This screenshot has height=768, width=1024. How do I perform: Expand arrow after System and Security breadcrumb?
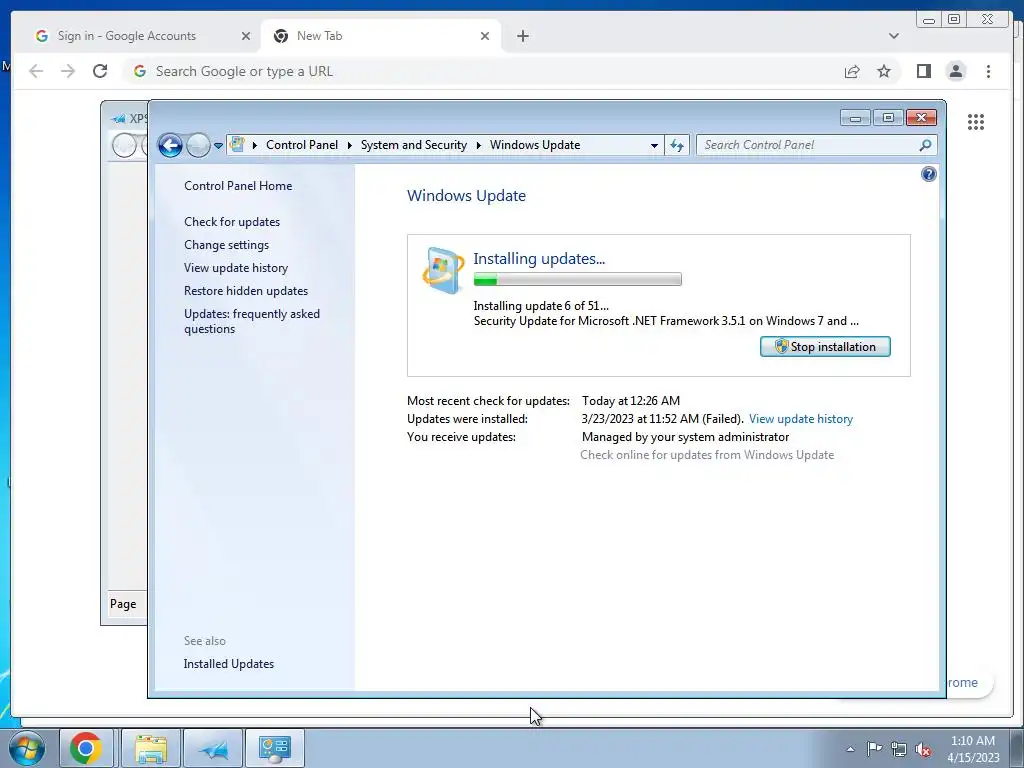(x=479, y=145)
